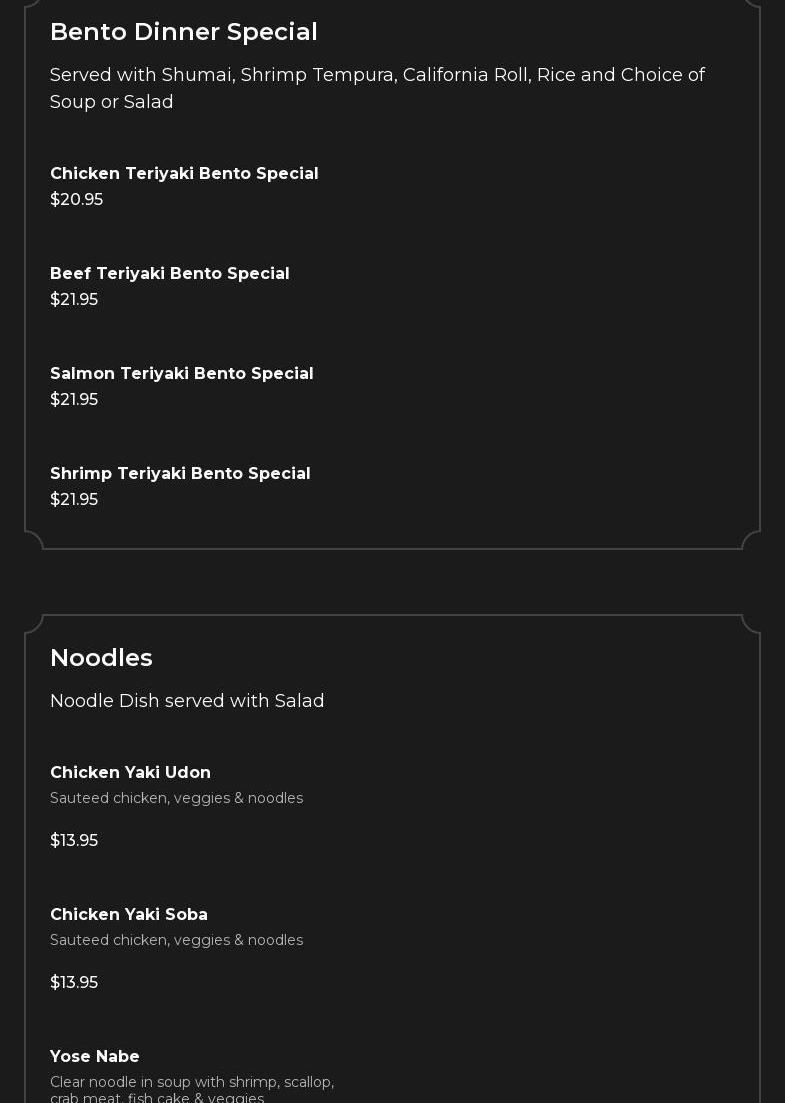Click "Noodle Dish served with Salad" text
The height and width of the screenshot is (1103, 785).
tap(187, 701)
